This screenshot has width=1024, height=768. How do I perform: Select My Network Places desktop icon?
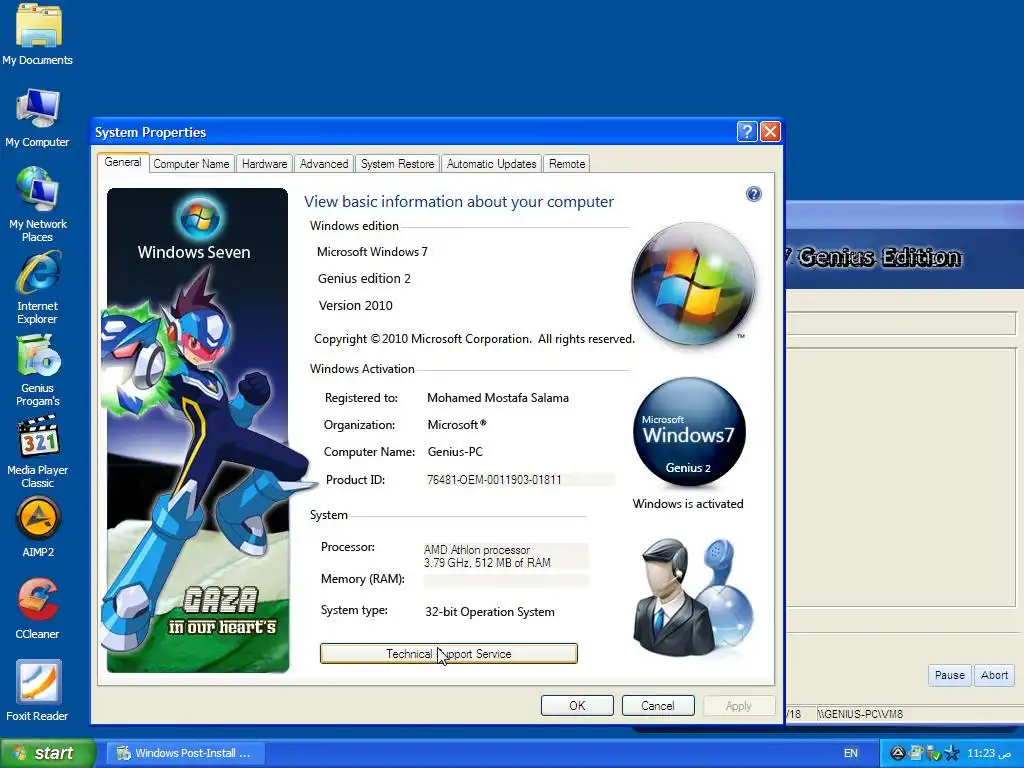[x=37, y=204]
